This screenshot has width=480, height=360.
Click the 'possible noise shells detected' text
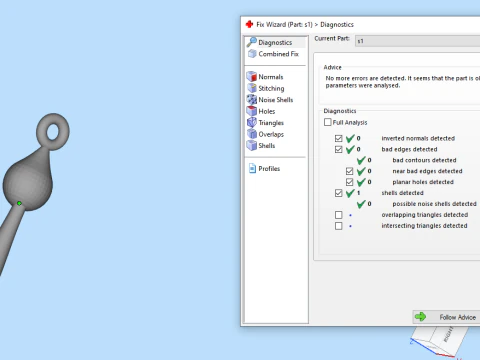pyautogui.click(x=434, y=204)
